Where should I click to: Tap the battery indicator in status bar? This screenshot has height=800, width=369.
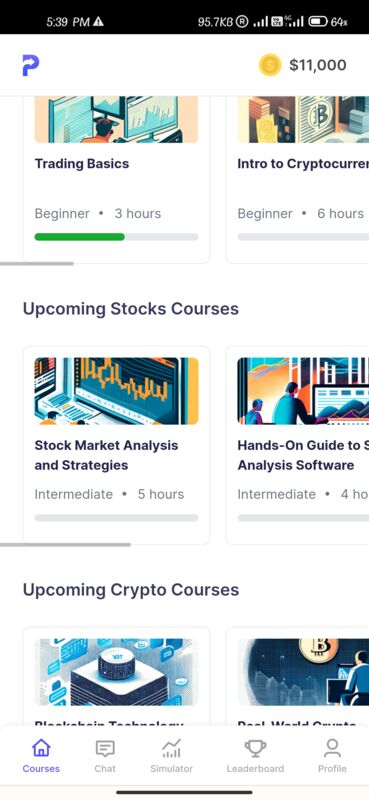318,21
